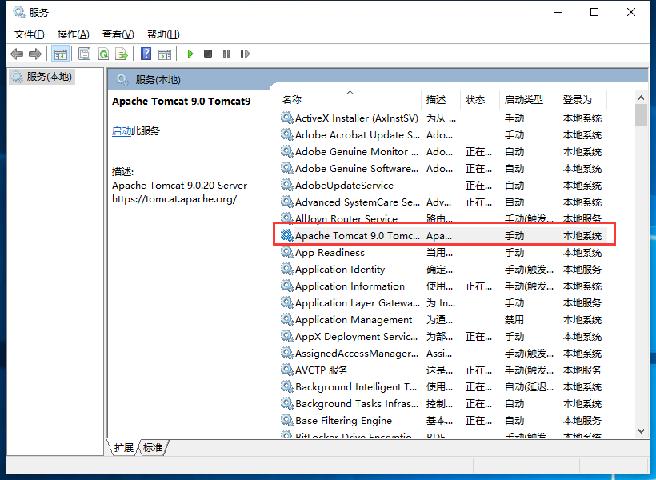This screenshot has height=480, width=656.
Task: Click the 启动 link to start Tomcat
Action: coord(121,131)
